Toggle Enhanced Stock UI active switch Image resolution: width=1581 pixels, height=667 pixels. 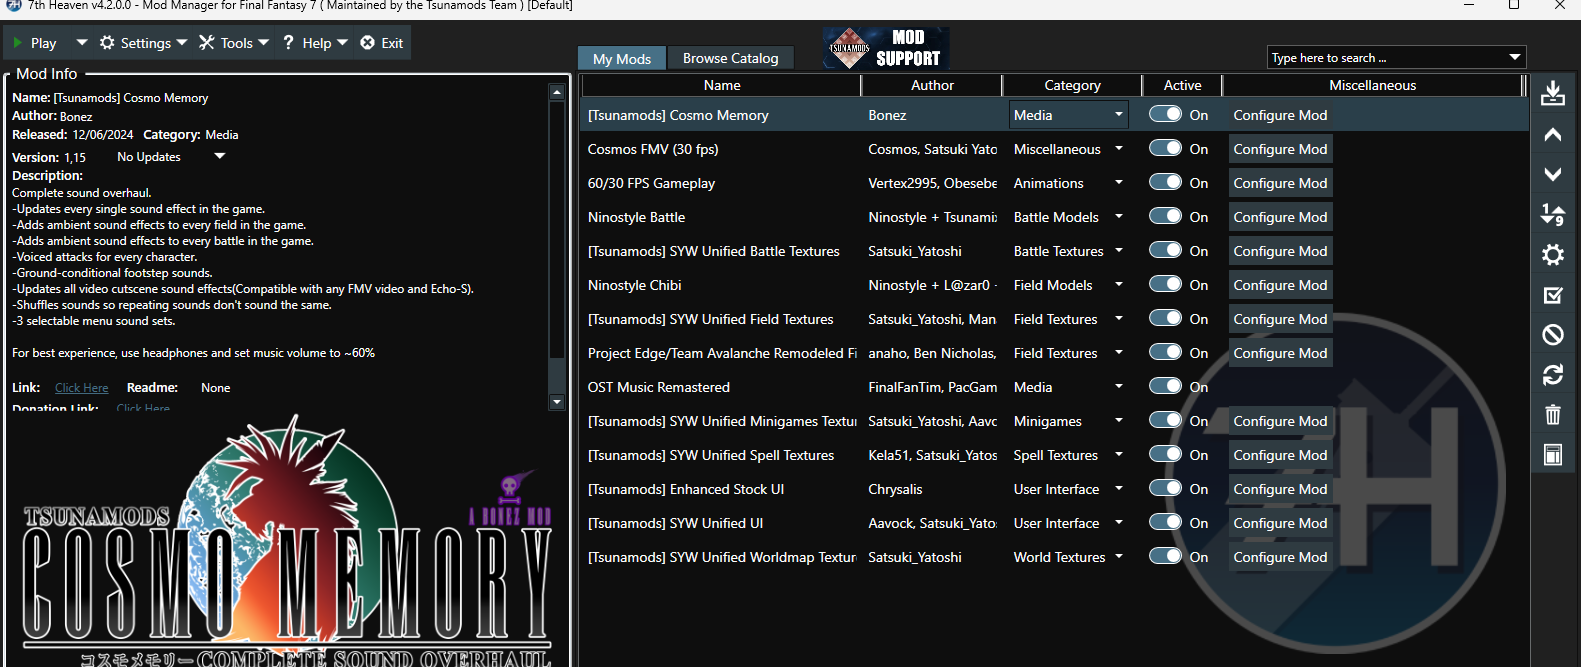[x=1165, y=488]
